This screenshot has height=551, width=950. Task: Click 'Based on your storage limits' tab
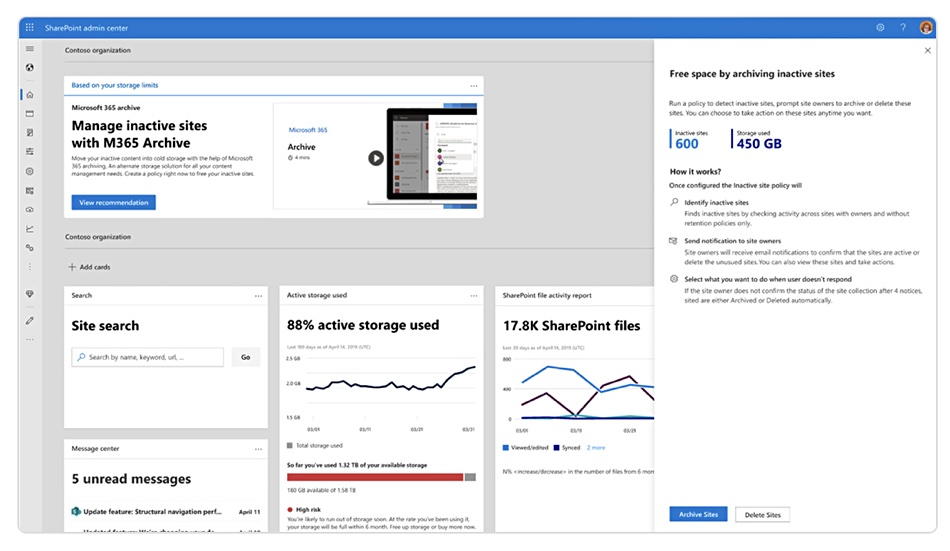point(115,85)
